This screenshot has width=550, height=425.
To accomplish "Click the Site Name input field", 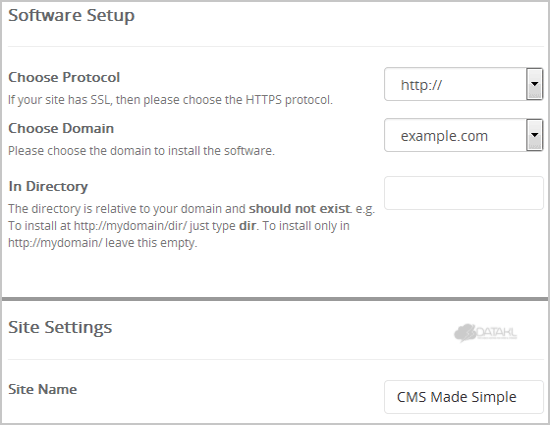I will pos(464,397).
